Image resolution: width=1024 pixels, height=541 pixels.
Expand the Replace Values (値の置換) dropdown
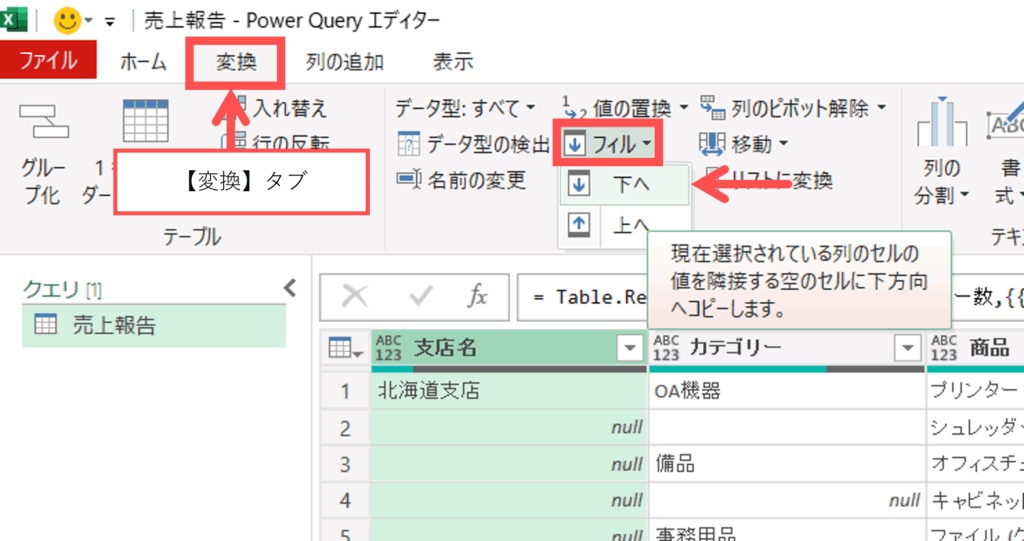[684, 107]
